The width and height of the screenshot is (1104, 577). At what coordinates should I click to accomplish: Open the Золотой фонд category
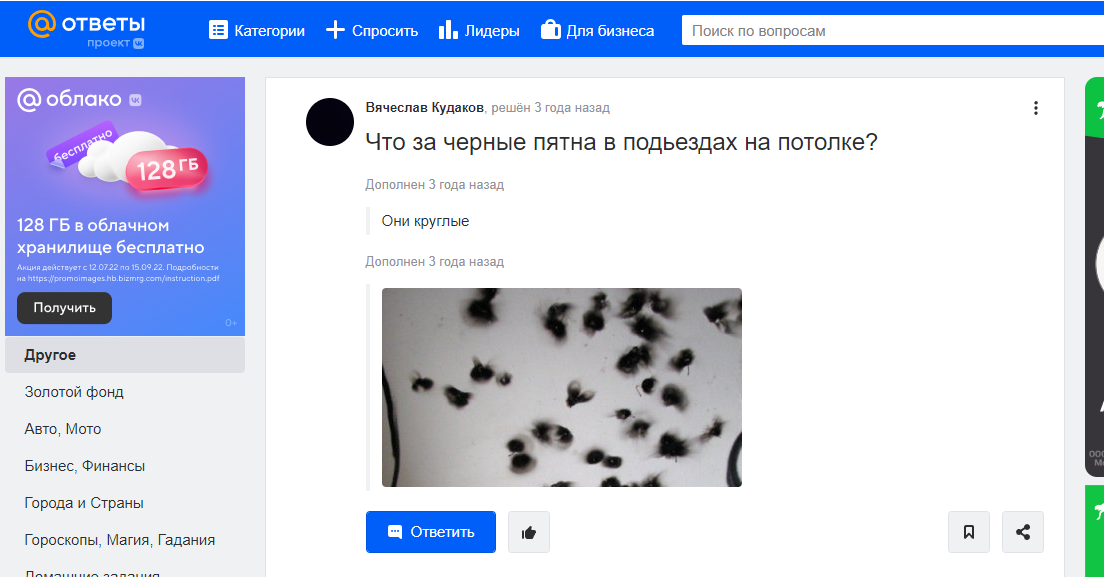74,392
